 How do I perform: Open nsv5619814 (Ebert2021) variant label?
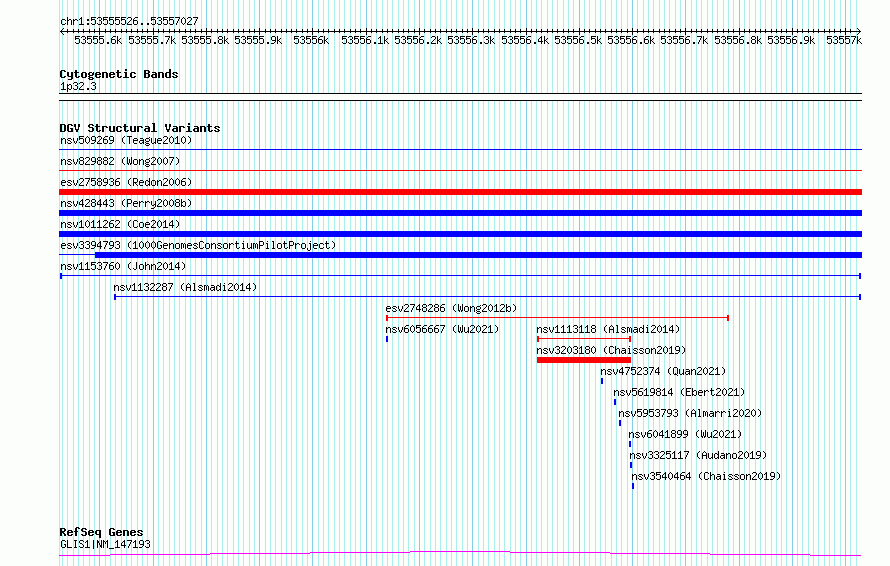click(x=679, y=392)
